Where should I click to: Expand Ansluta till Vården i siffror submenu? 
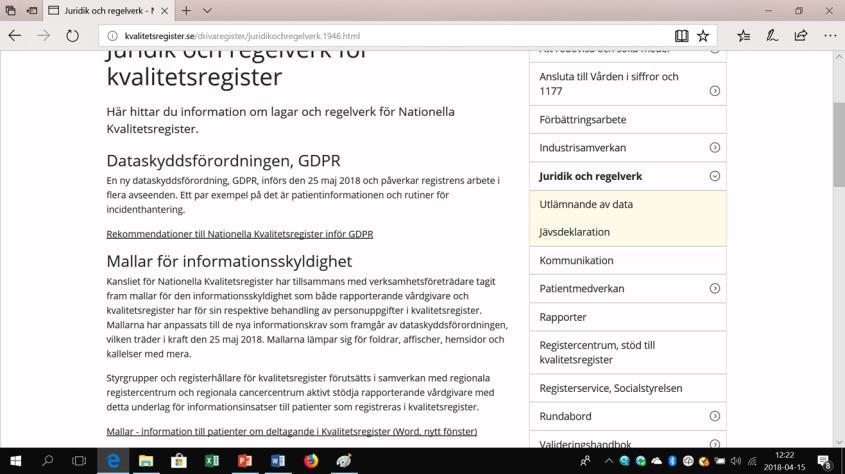click(x=715, y=90)
